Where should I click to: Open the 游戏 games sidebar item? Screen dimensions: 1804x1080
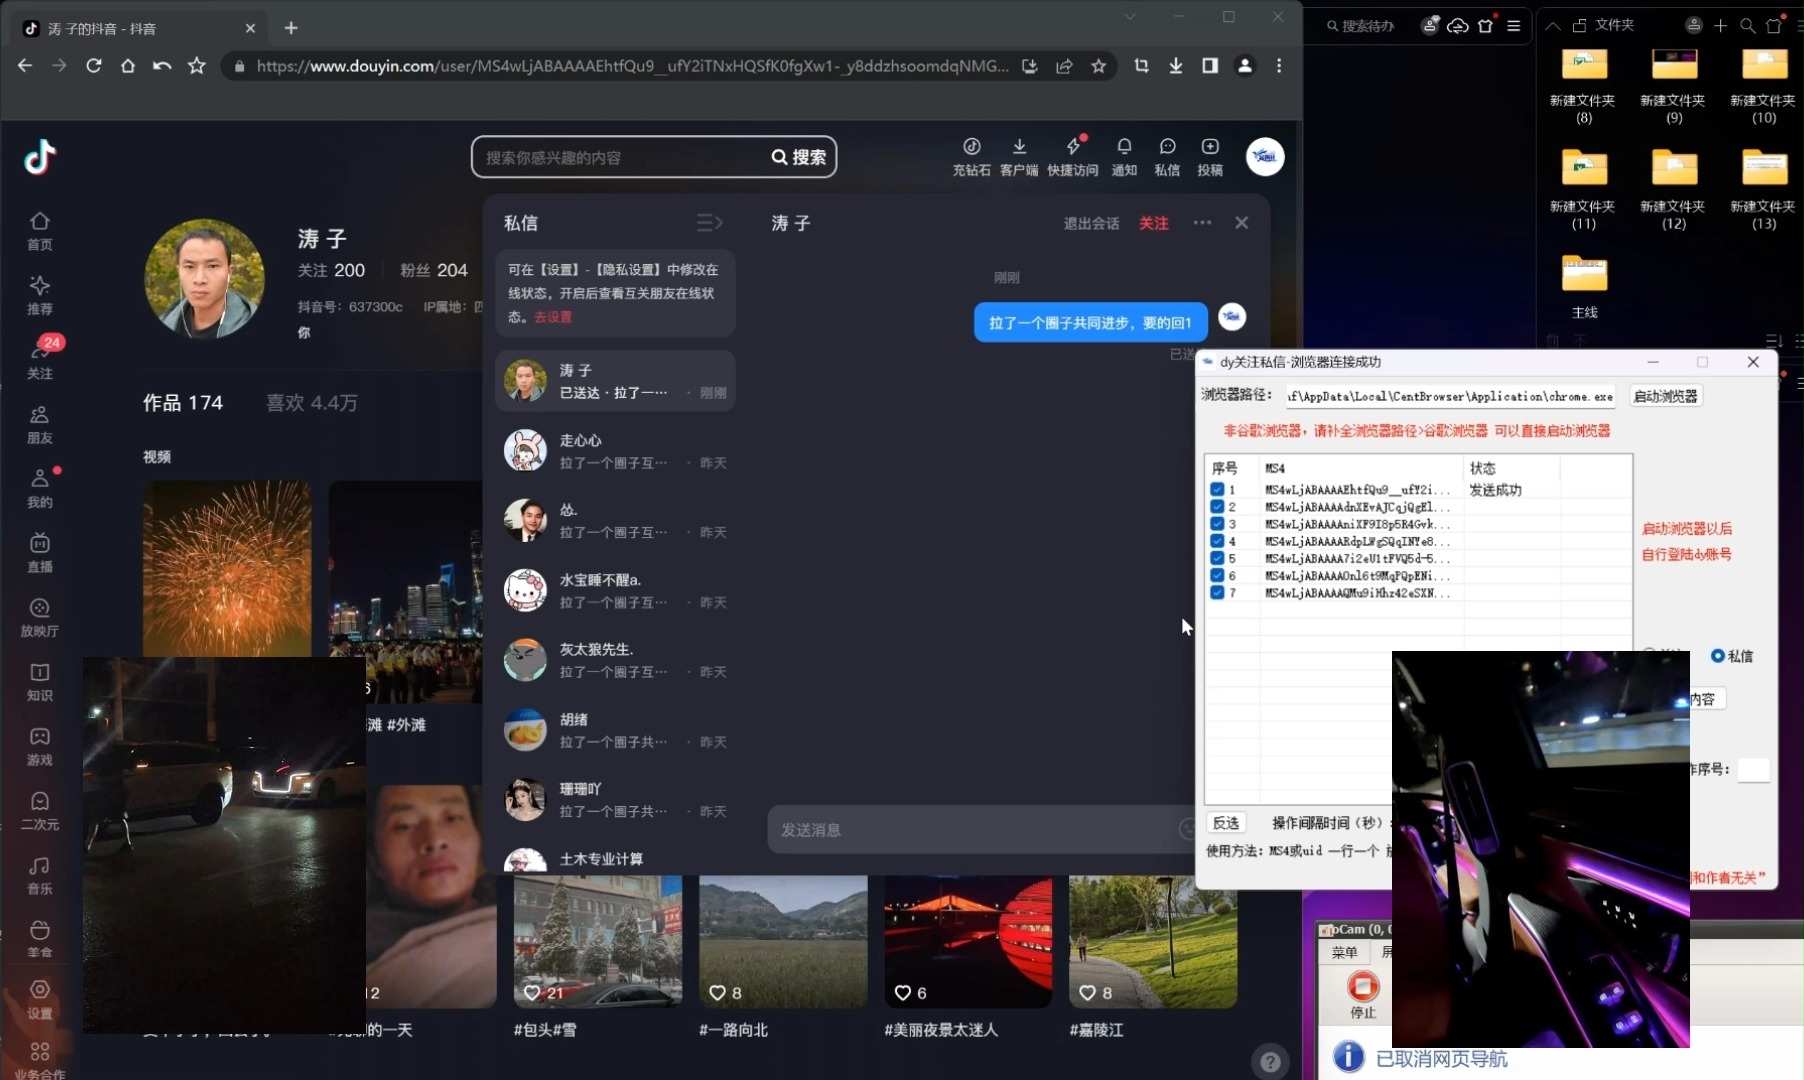(39, 747)
